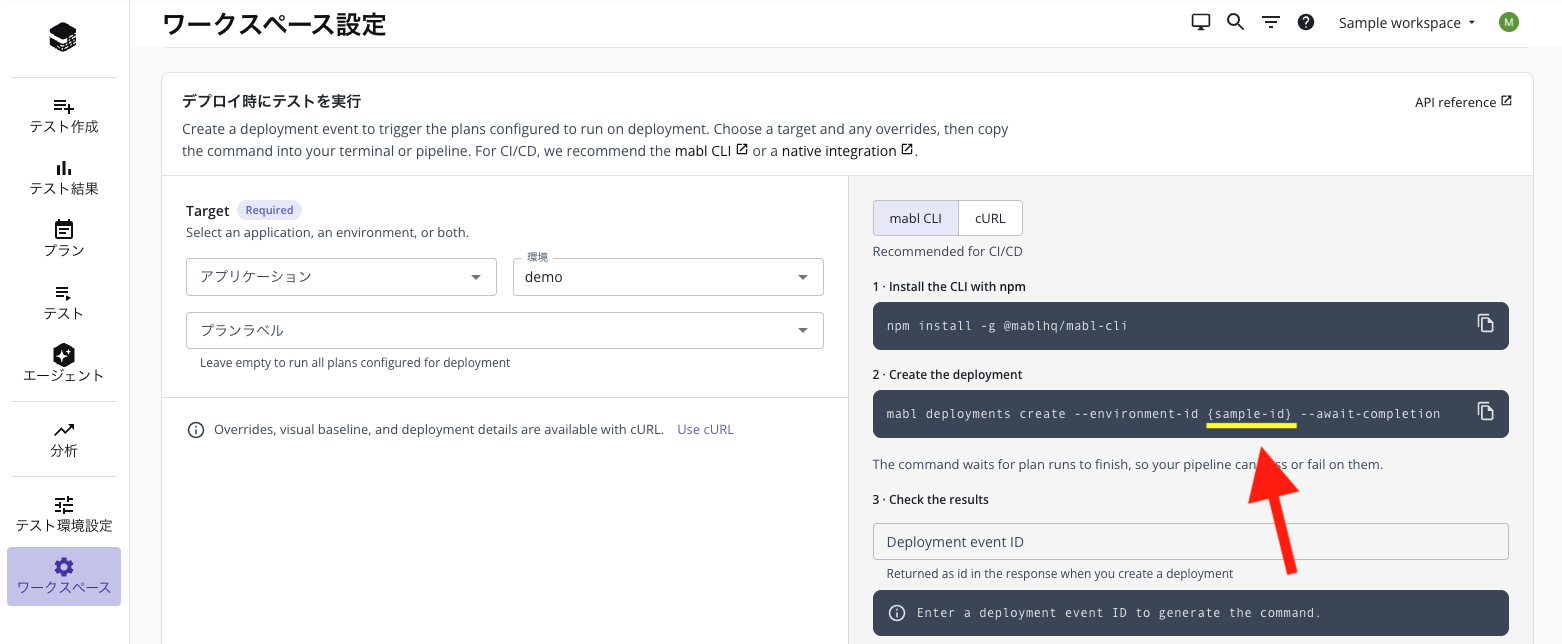This screenshot has width=1562, height=644.
Task: Go to テスト結果 in the sidebar
Action: [x=64, y=178]
